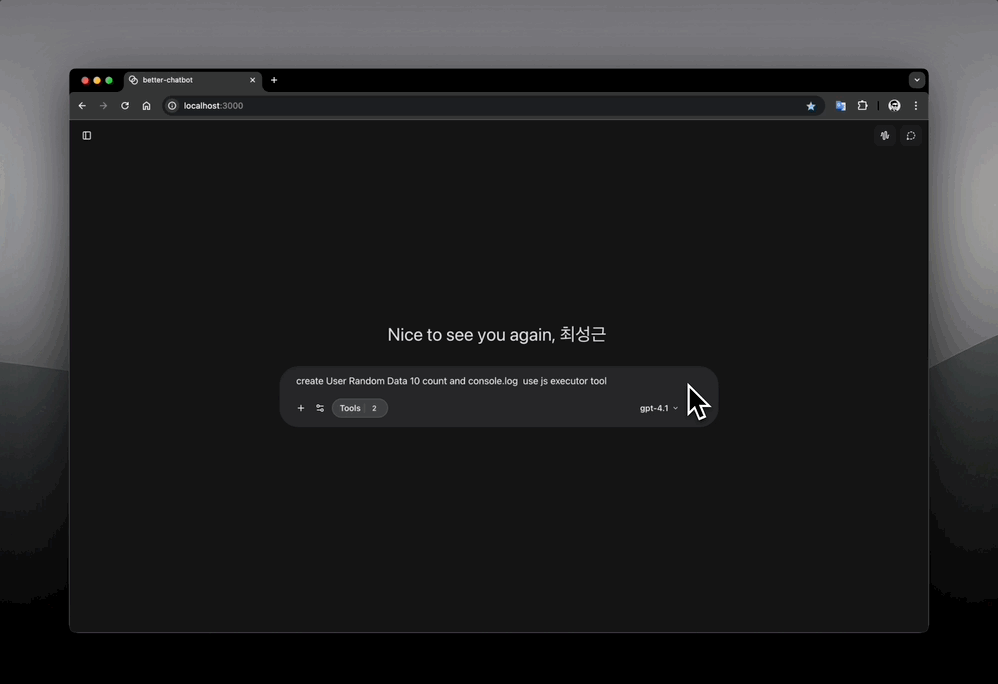
Task: Open Chrome's three-dot menu
Action: (x=916, y=105)
